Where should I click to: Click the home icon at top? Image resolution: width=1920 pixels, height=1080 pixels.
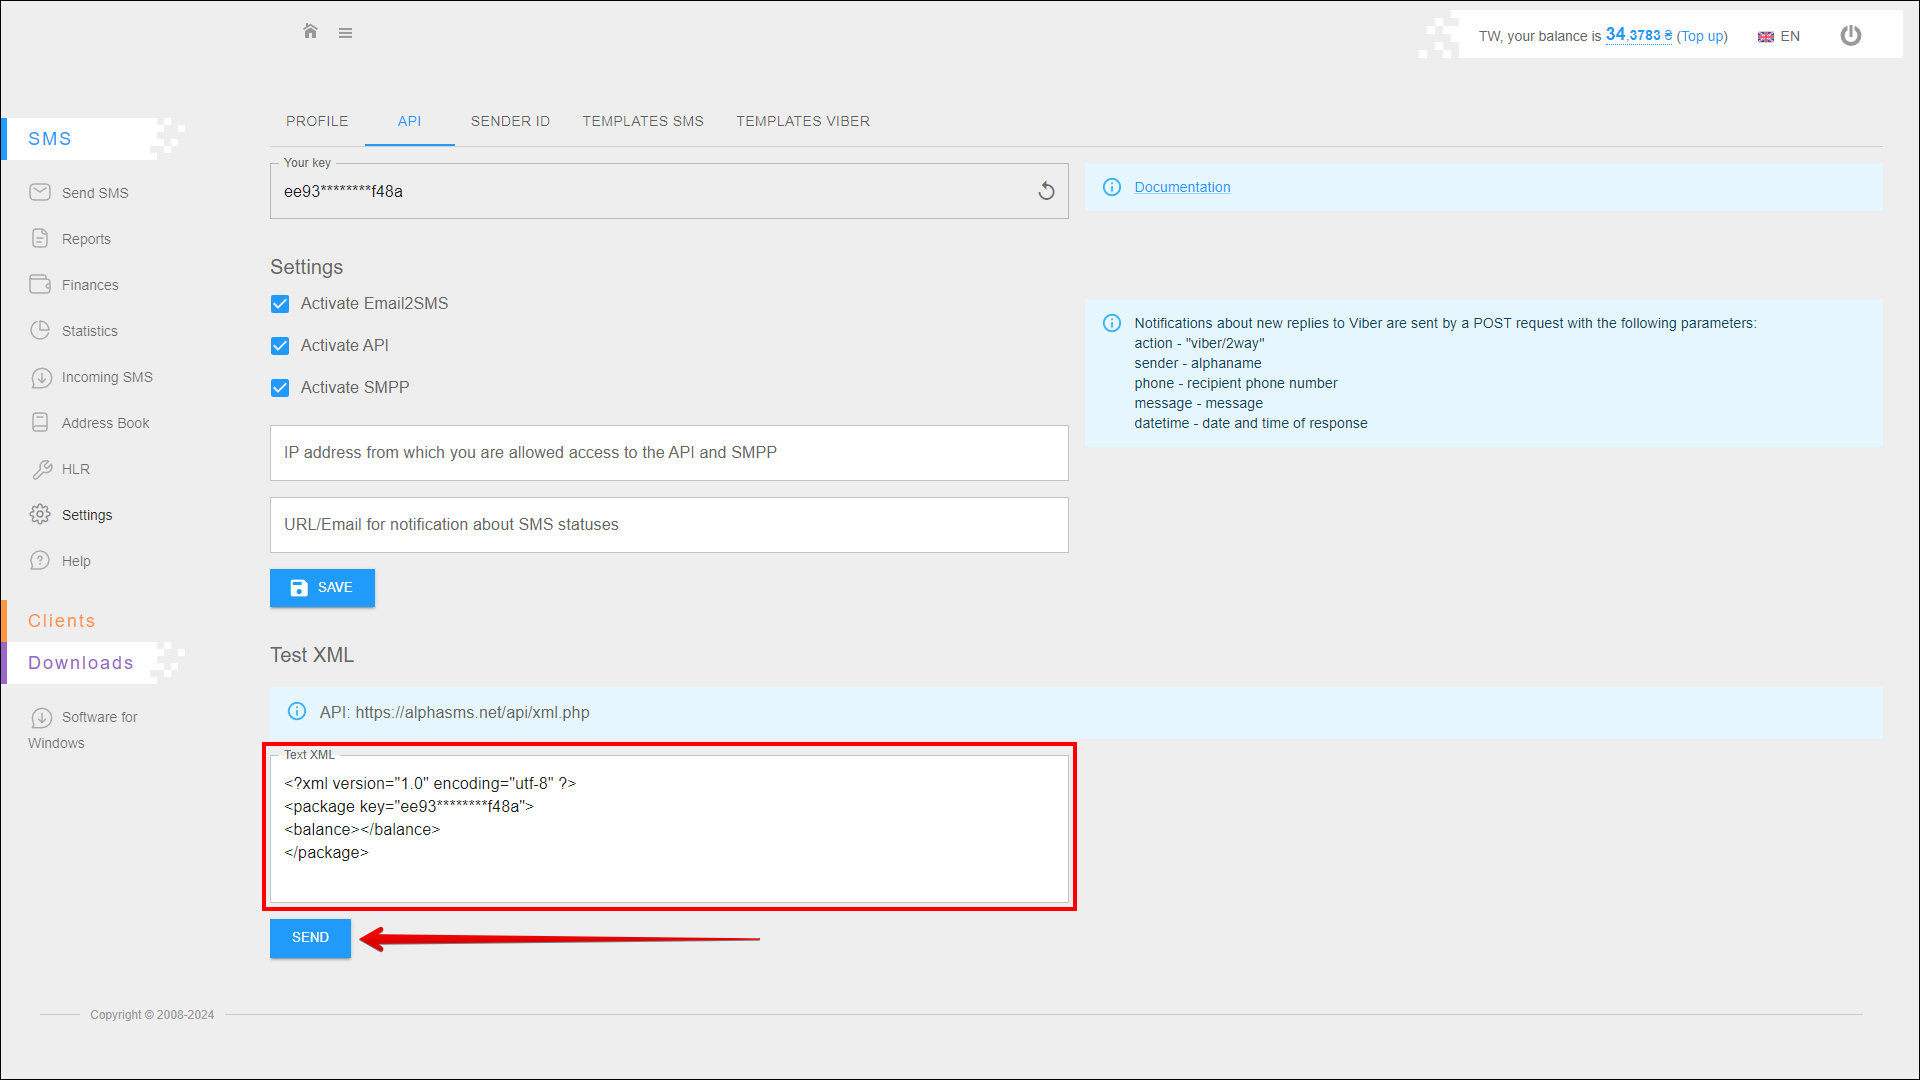click(310, 32)
